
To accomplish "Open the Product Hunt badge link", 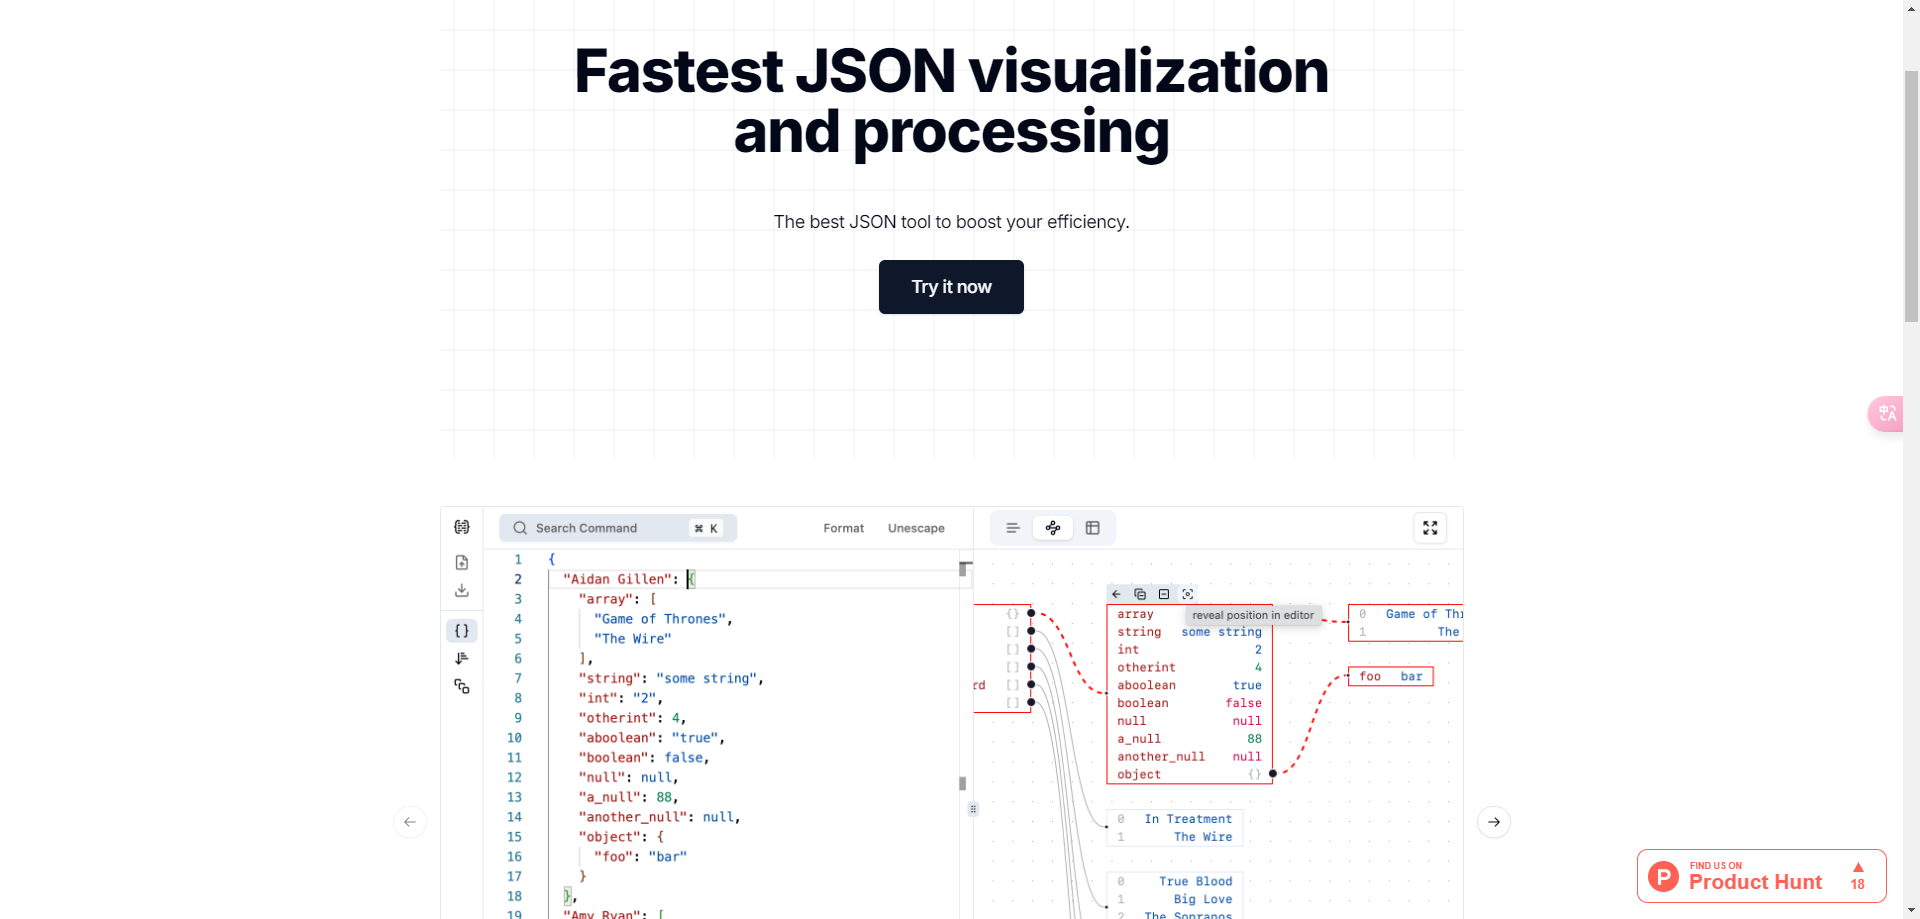I will coord(1761,876).
